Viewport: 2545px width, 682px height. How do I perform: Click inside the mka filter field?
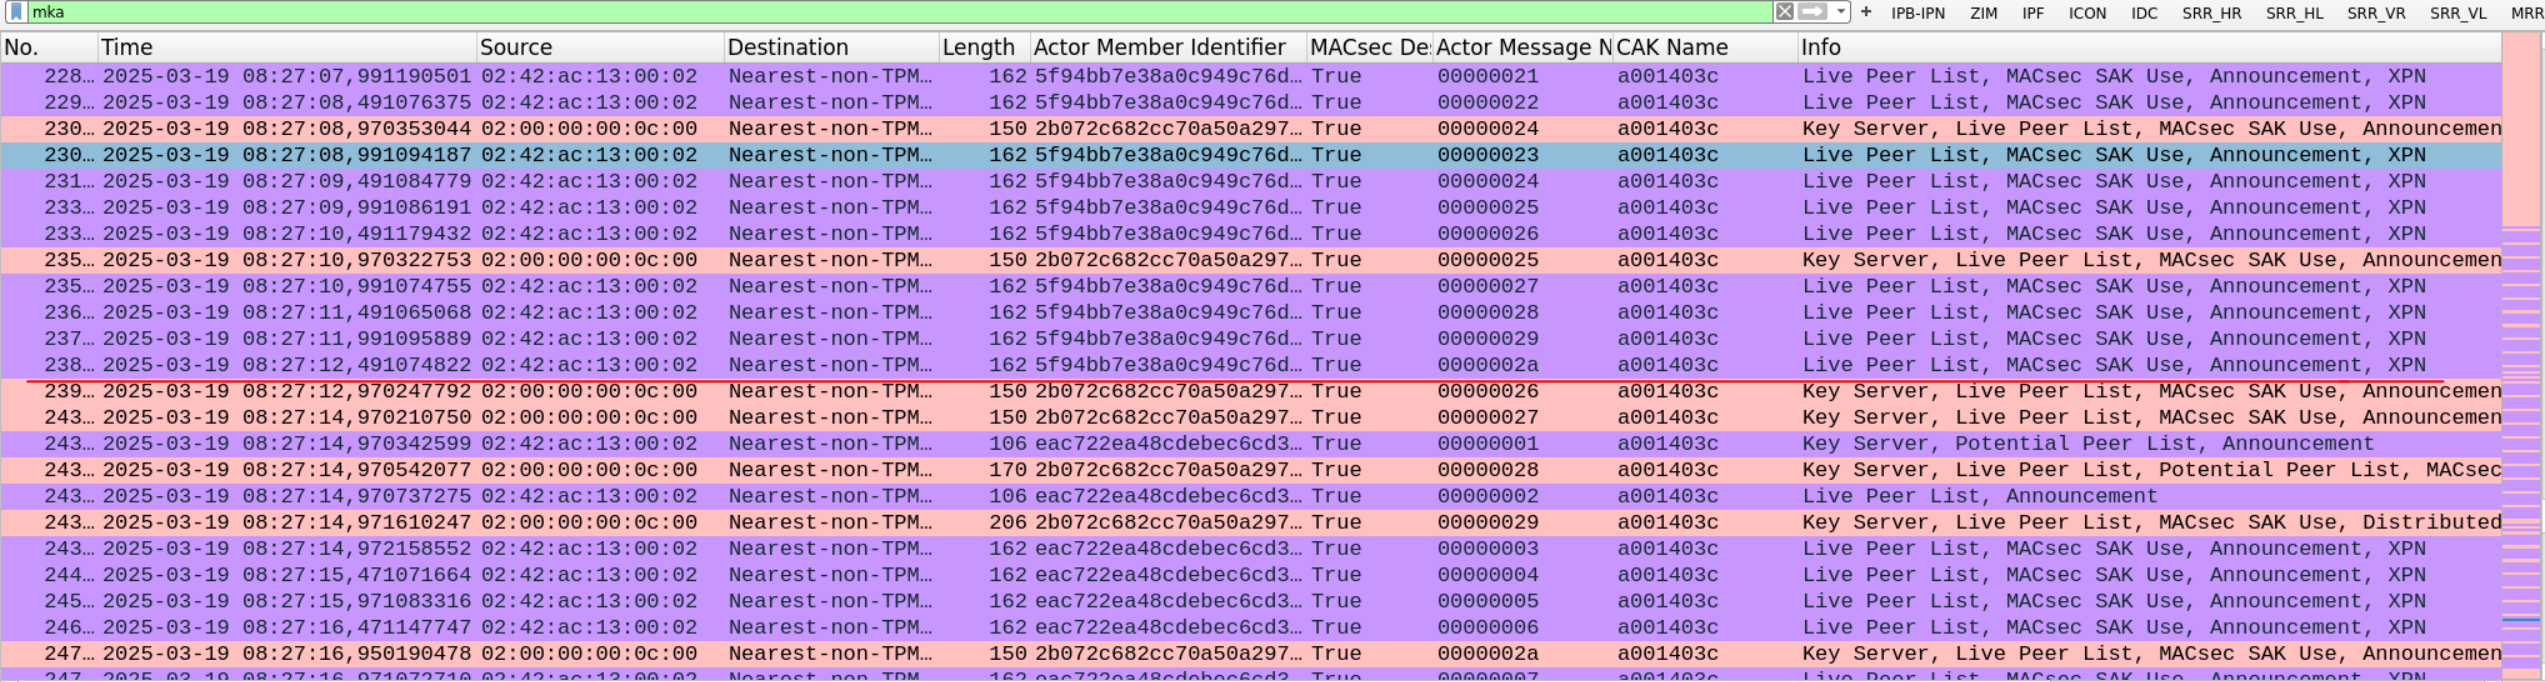pos(900,12)
